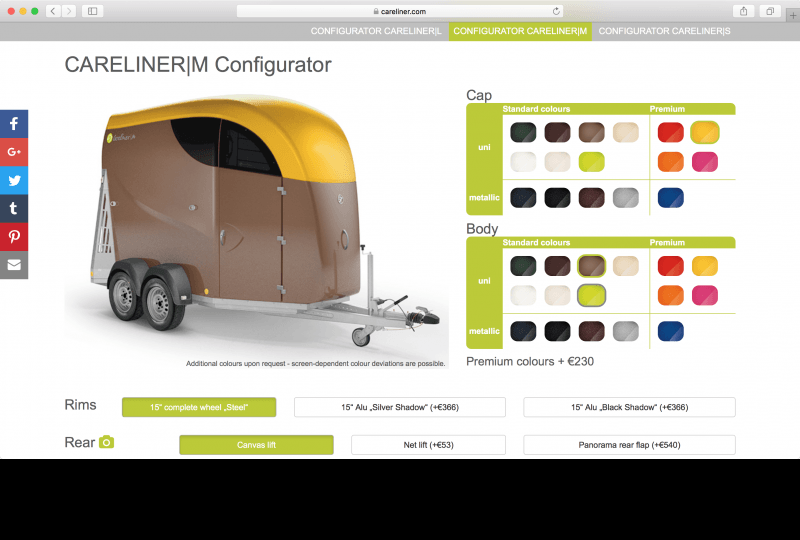Toggle Safari sidebar button
Viewport: 800px width, 540px height.
click(92, 11)
